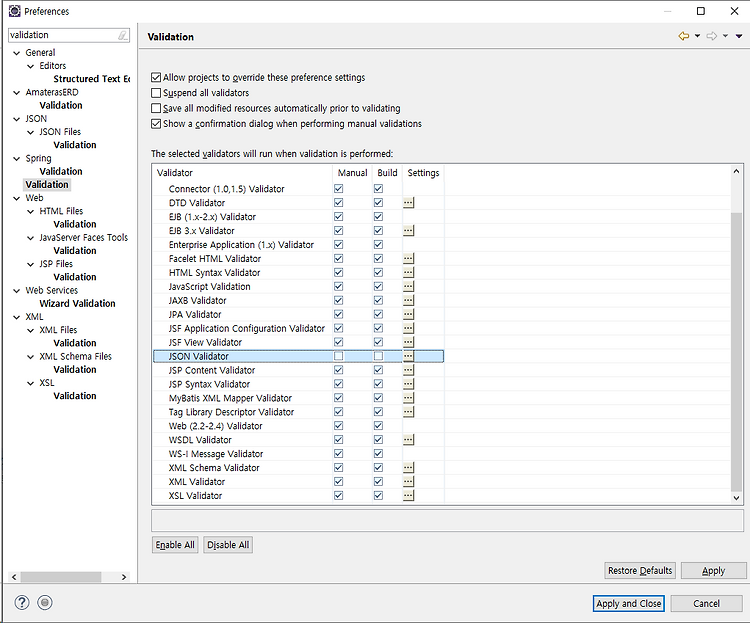Open settings for JSP Syntax Validator

pos(408,384)
